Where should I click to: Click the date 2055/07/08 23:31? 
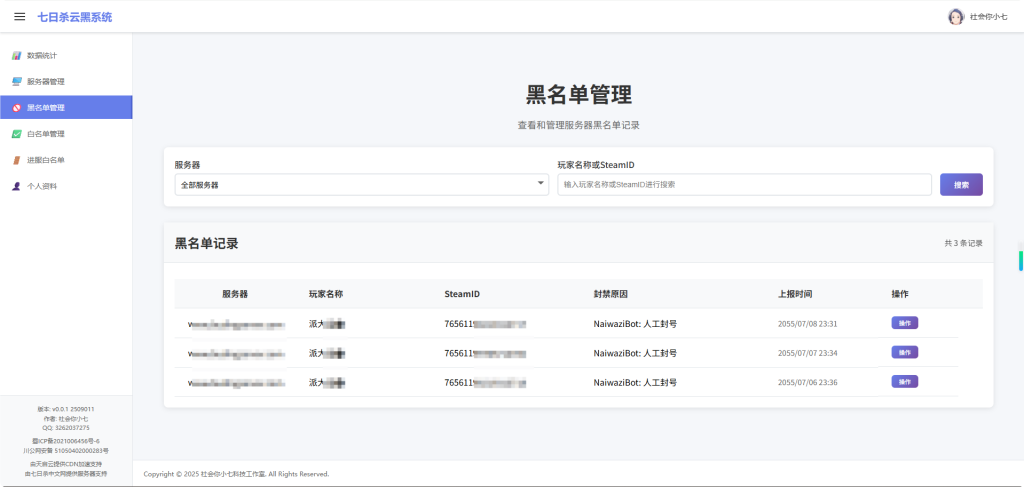coord(807,324)
